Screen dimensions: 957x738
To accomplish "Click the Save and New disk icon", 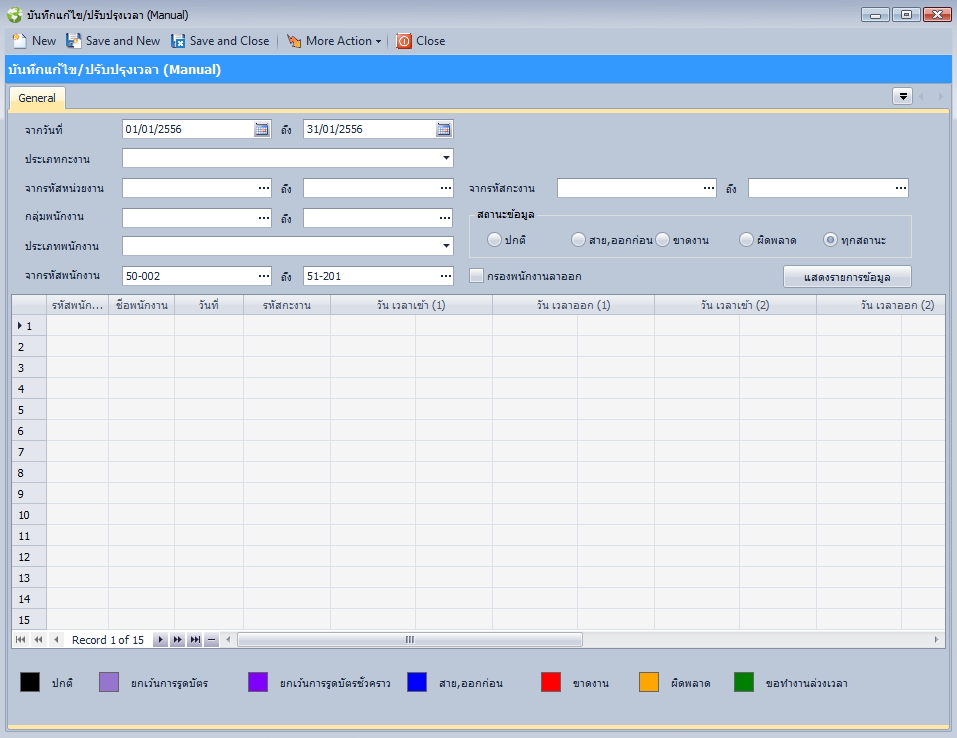I will coord(73,41).
